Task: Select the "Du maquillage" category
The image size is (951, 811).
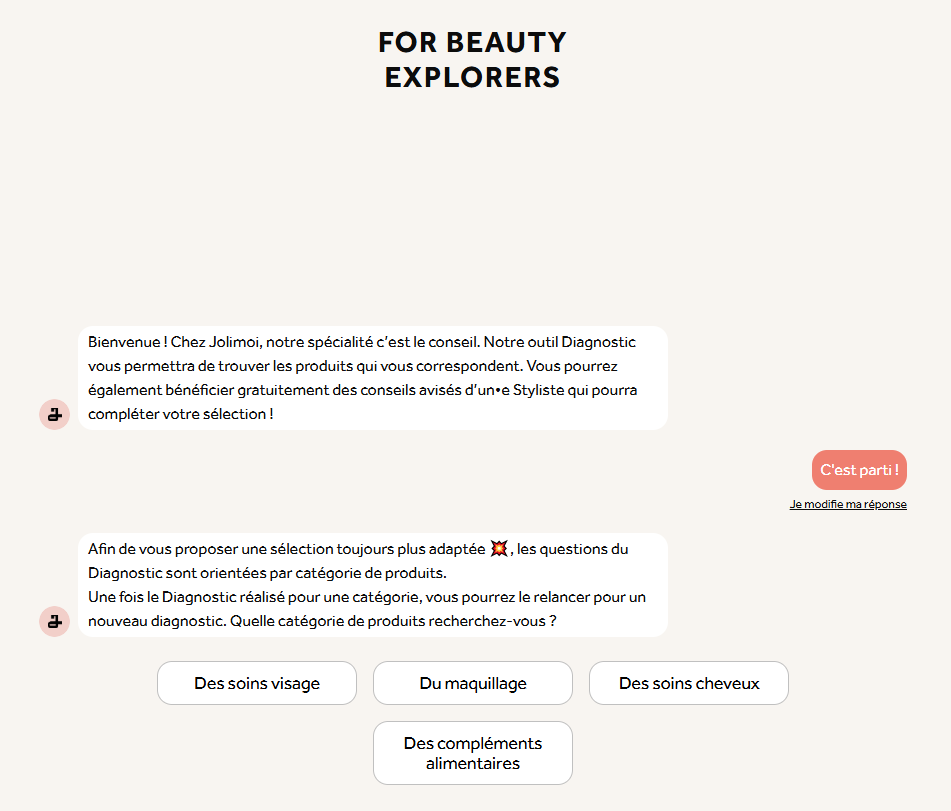Action: (473, 684)
